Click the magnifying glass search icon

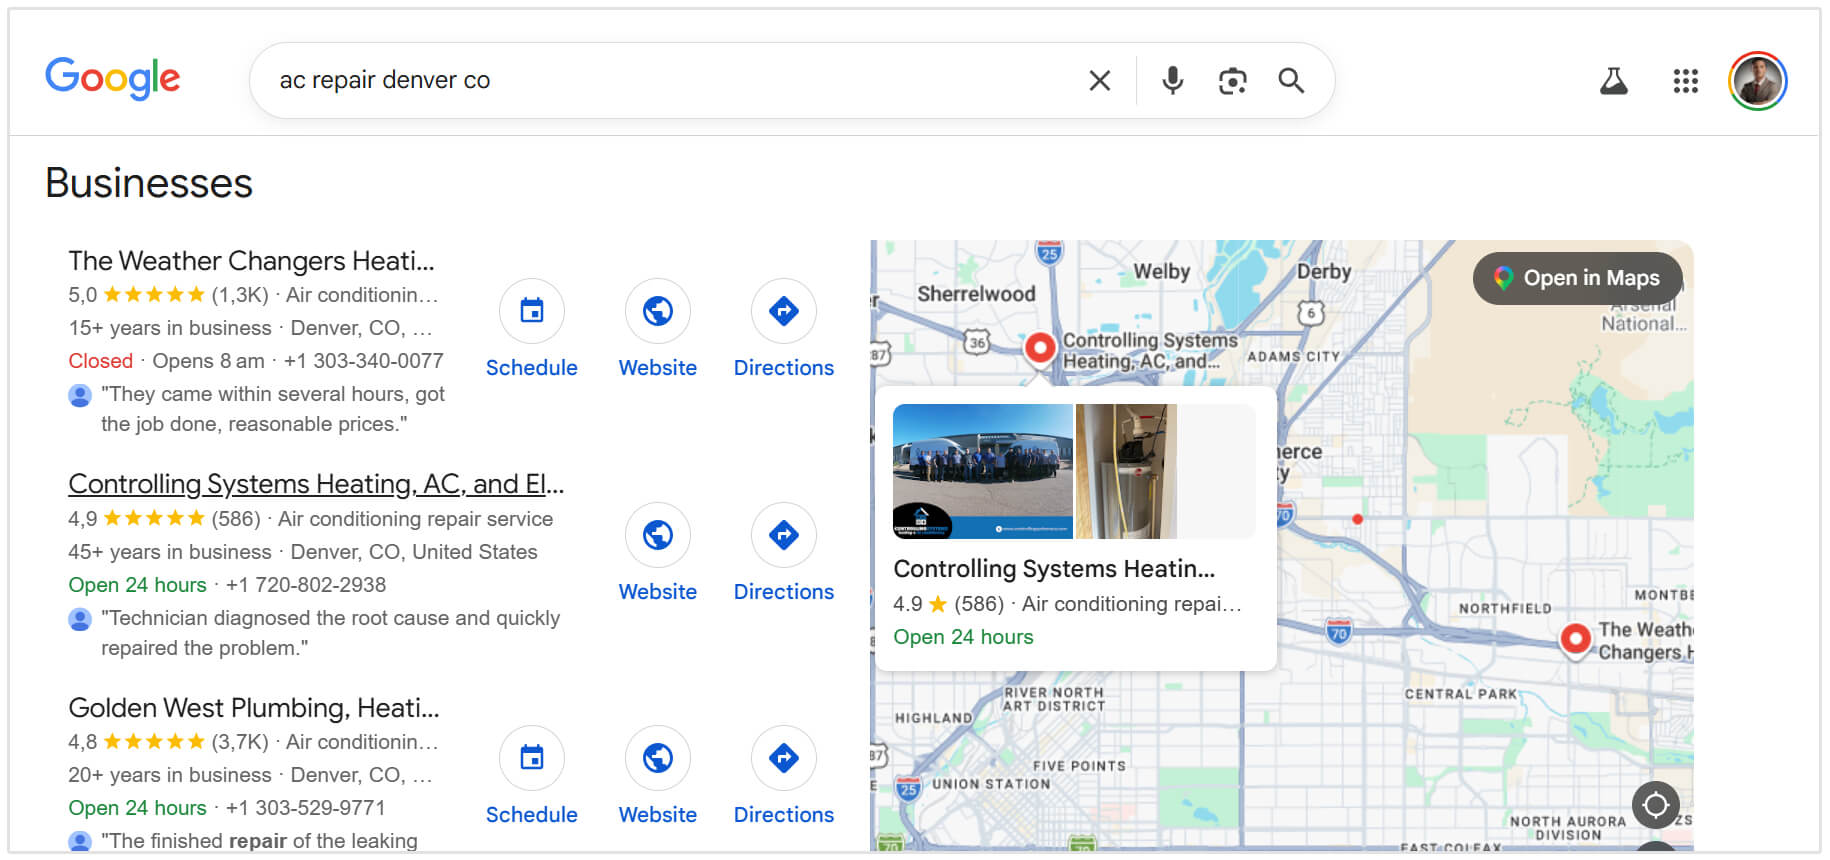pos(1291,80)
